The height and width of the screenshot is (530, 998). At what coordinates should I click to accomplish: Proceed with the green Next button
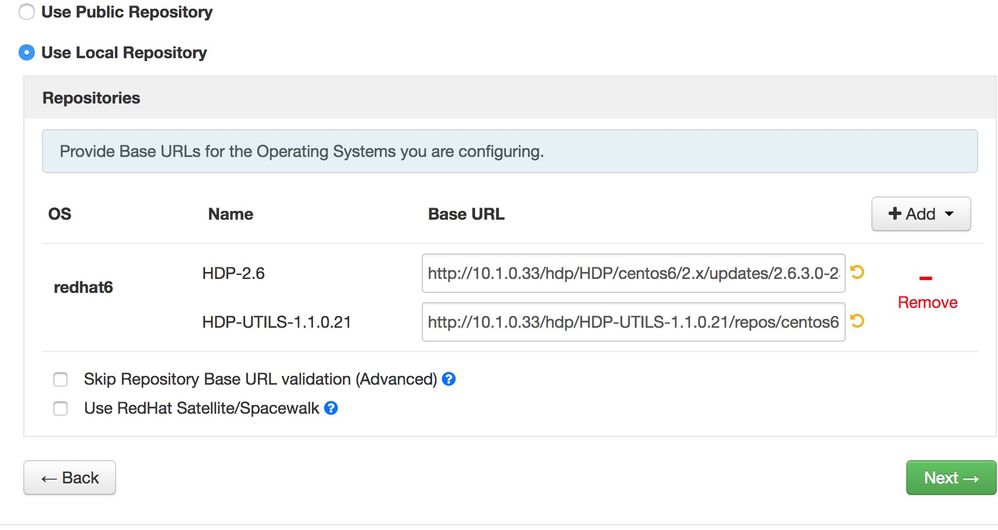(951, 478)
